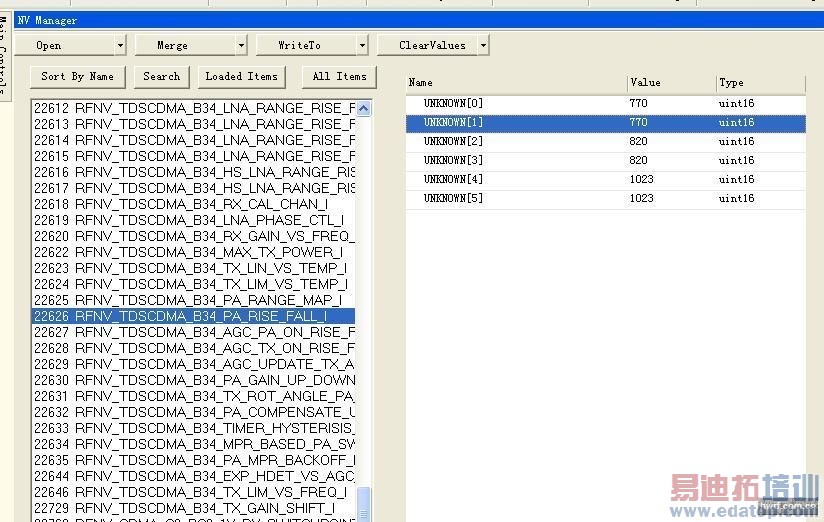The image size is (824, 522).
Task: Expand the Merge dropdown arrow
Action: point(241,45)
